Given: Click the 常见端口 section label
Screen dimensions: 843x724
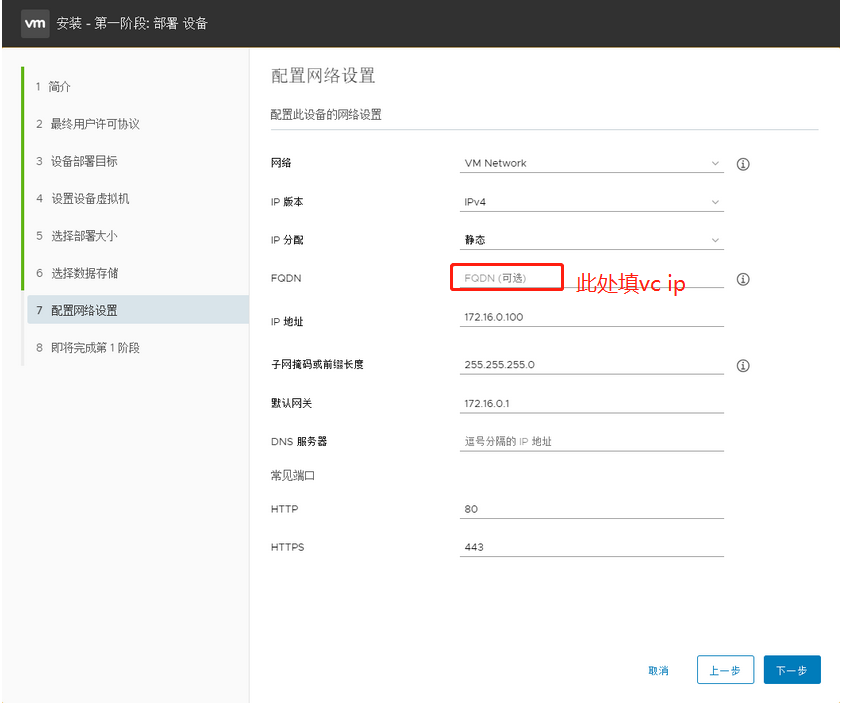Looking at the screenshot, I should click(292, 476).
